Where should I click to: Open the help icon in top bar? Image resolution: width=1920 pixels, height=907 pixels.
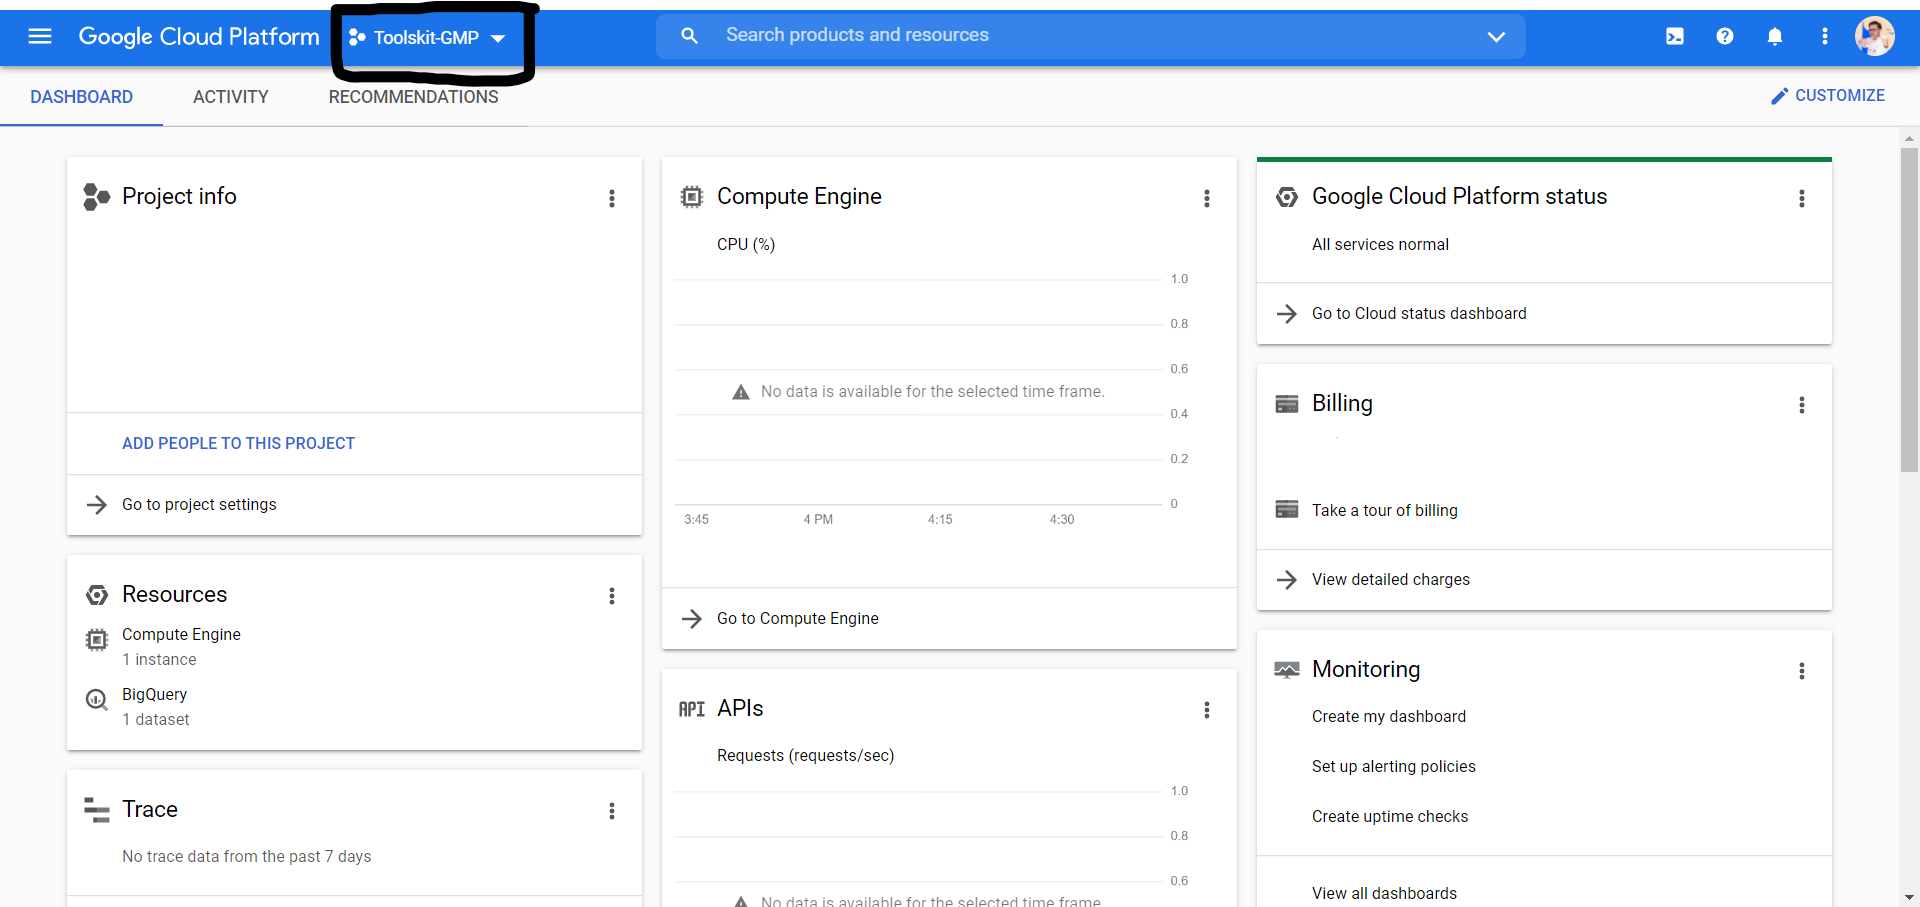(1725, 36)
